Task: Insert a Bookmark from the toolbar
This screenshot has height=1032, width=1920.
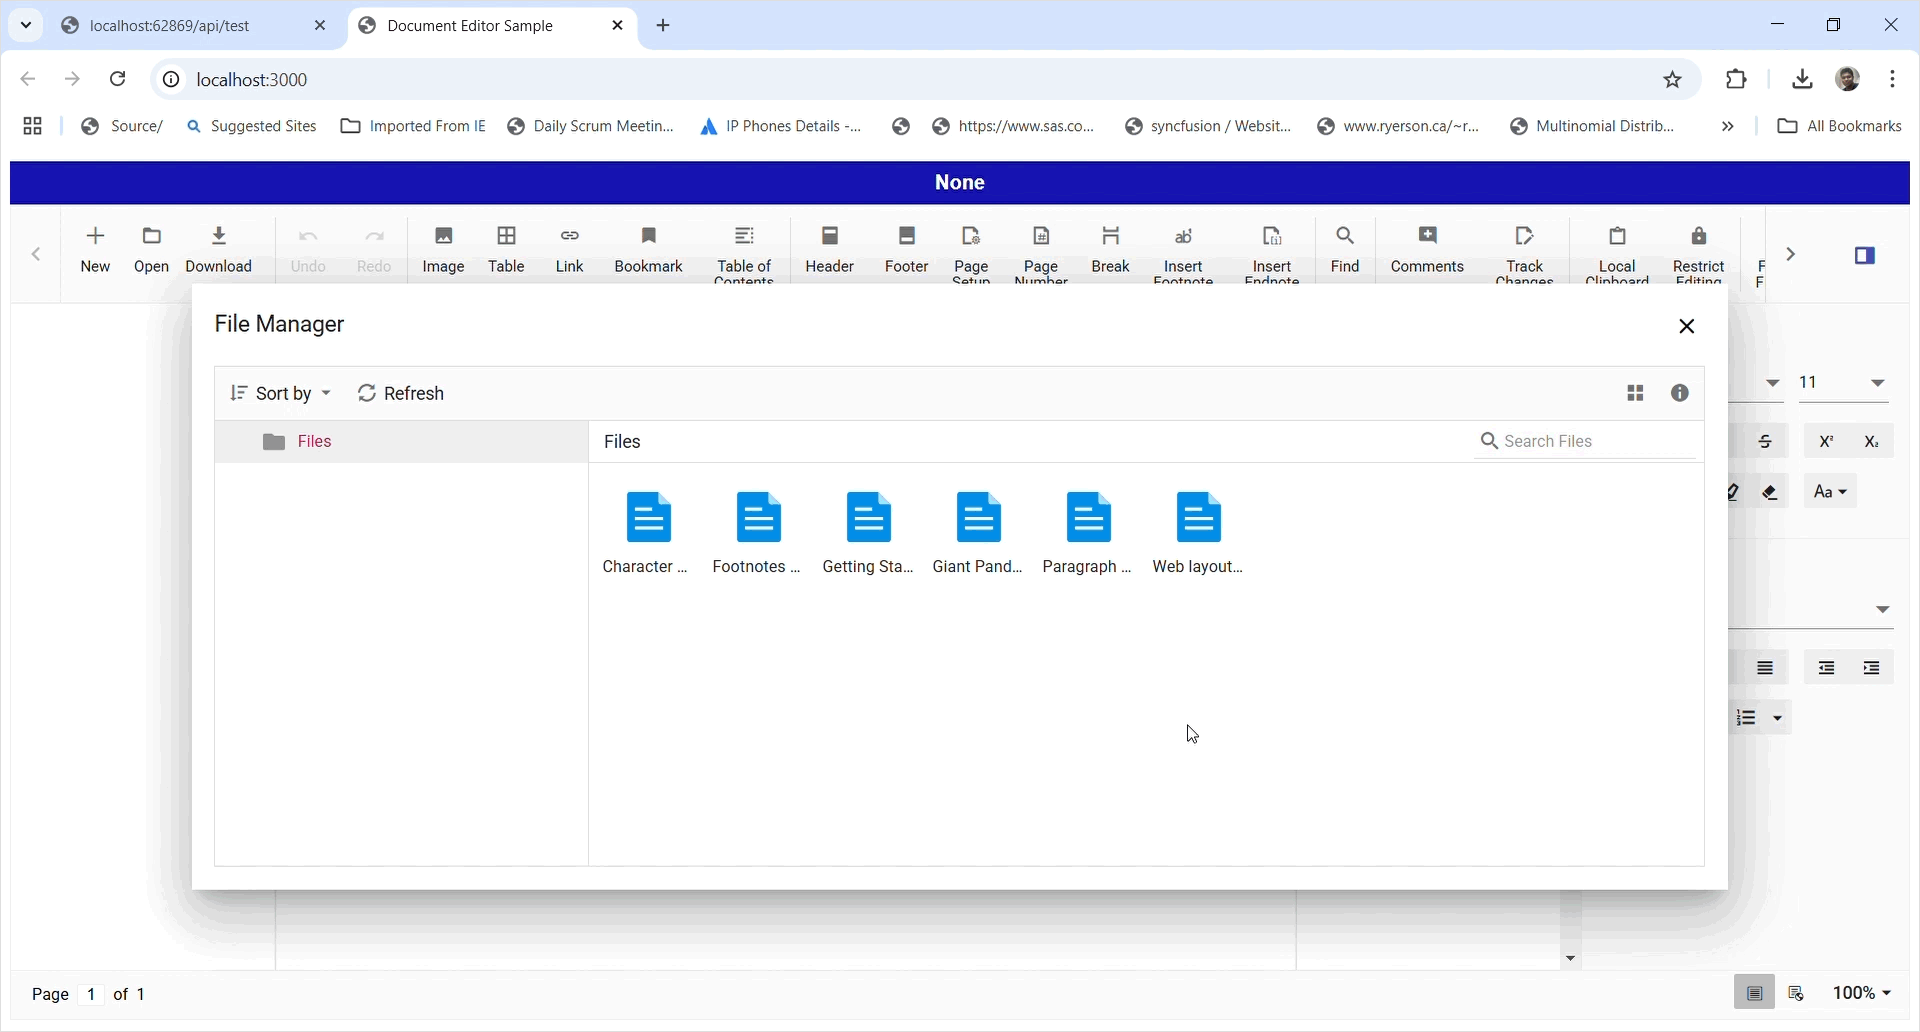Action: pyautogui.click(x=648, y=248)
